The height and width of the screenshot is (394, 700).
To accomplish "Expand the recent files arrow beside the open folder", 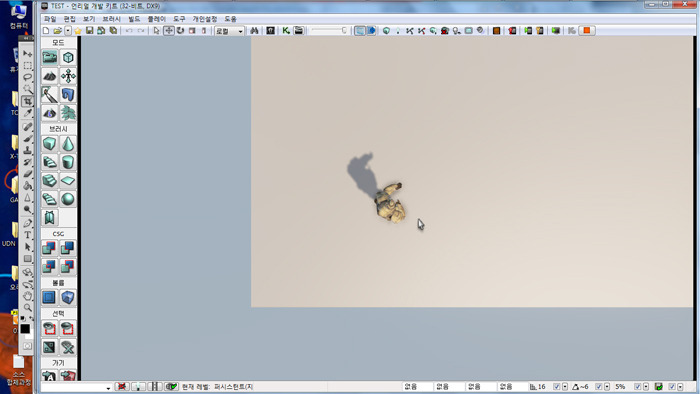I will (x=68, y=30).
